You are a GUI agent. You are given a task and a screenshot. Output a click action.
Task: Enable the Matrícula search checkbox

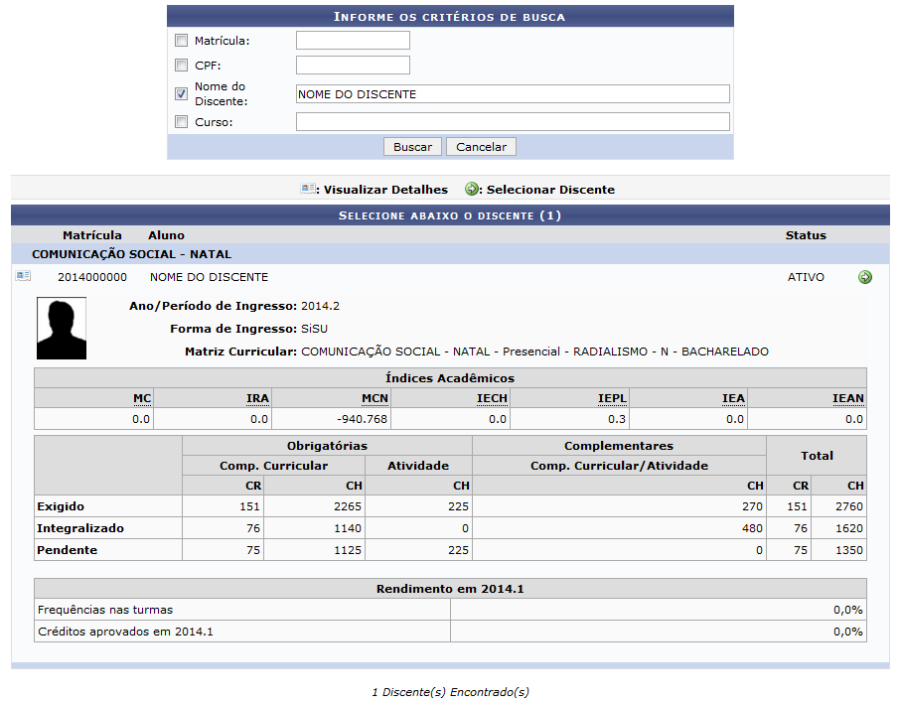[x=181, y=41]
